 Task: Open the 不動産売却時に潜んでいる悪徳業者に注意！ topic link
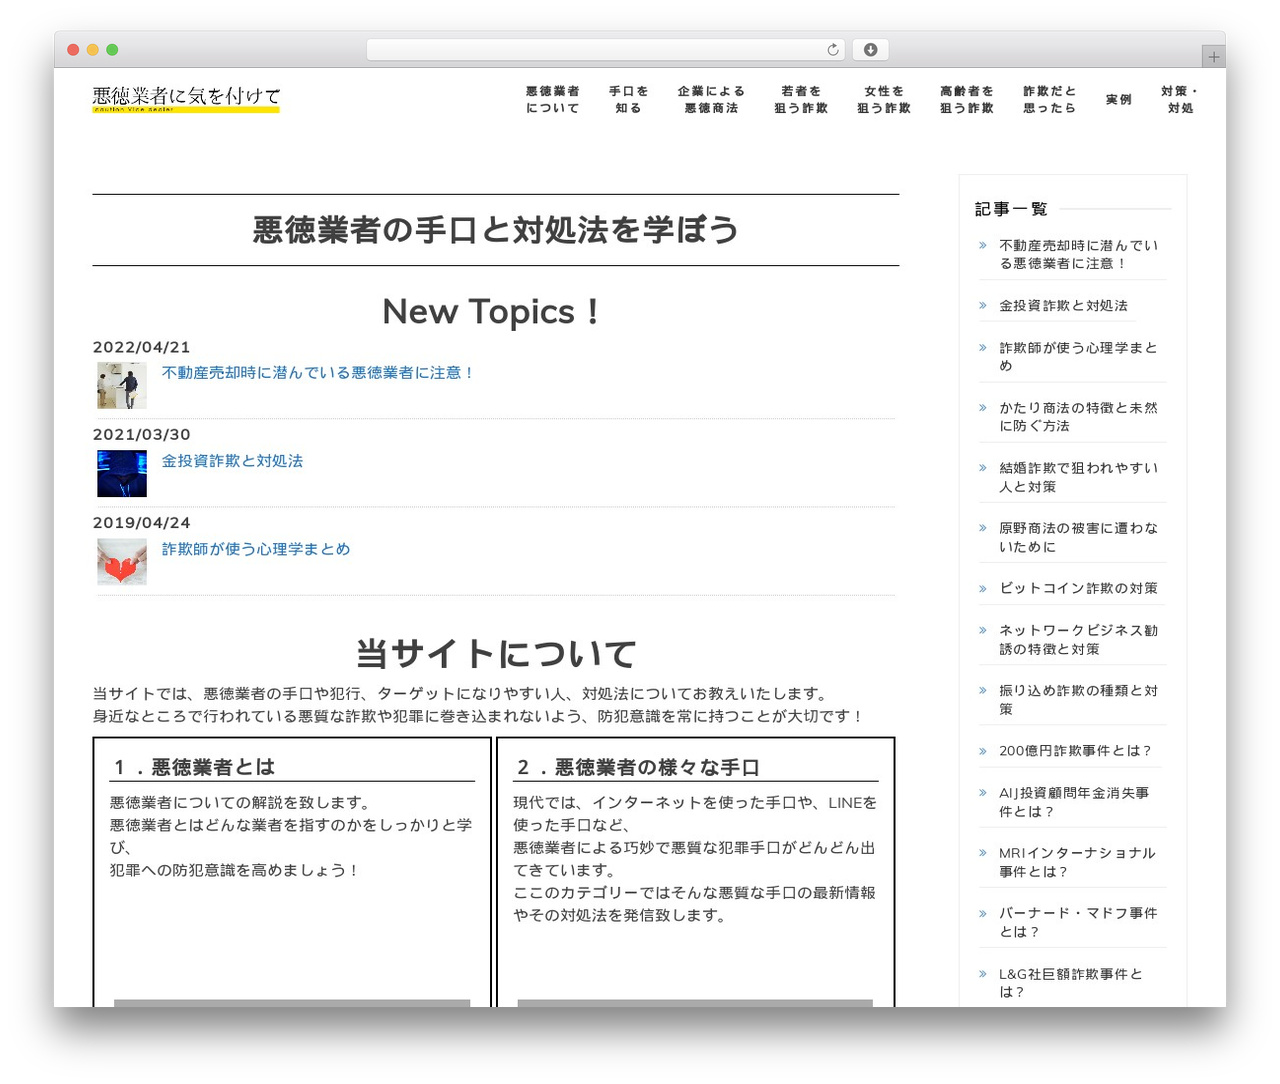click(318, 373)
